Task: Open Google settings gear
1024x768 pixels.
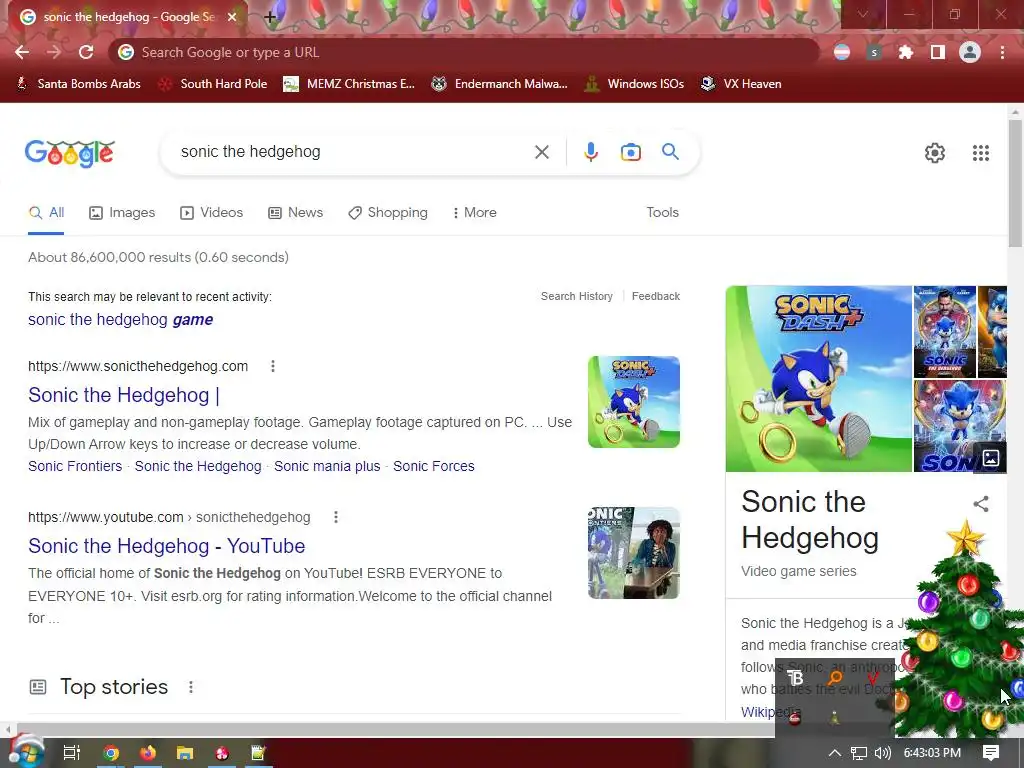Action: coord(935,153)
